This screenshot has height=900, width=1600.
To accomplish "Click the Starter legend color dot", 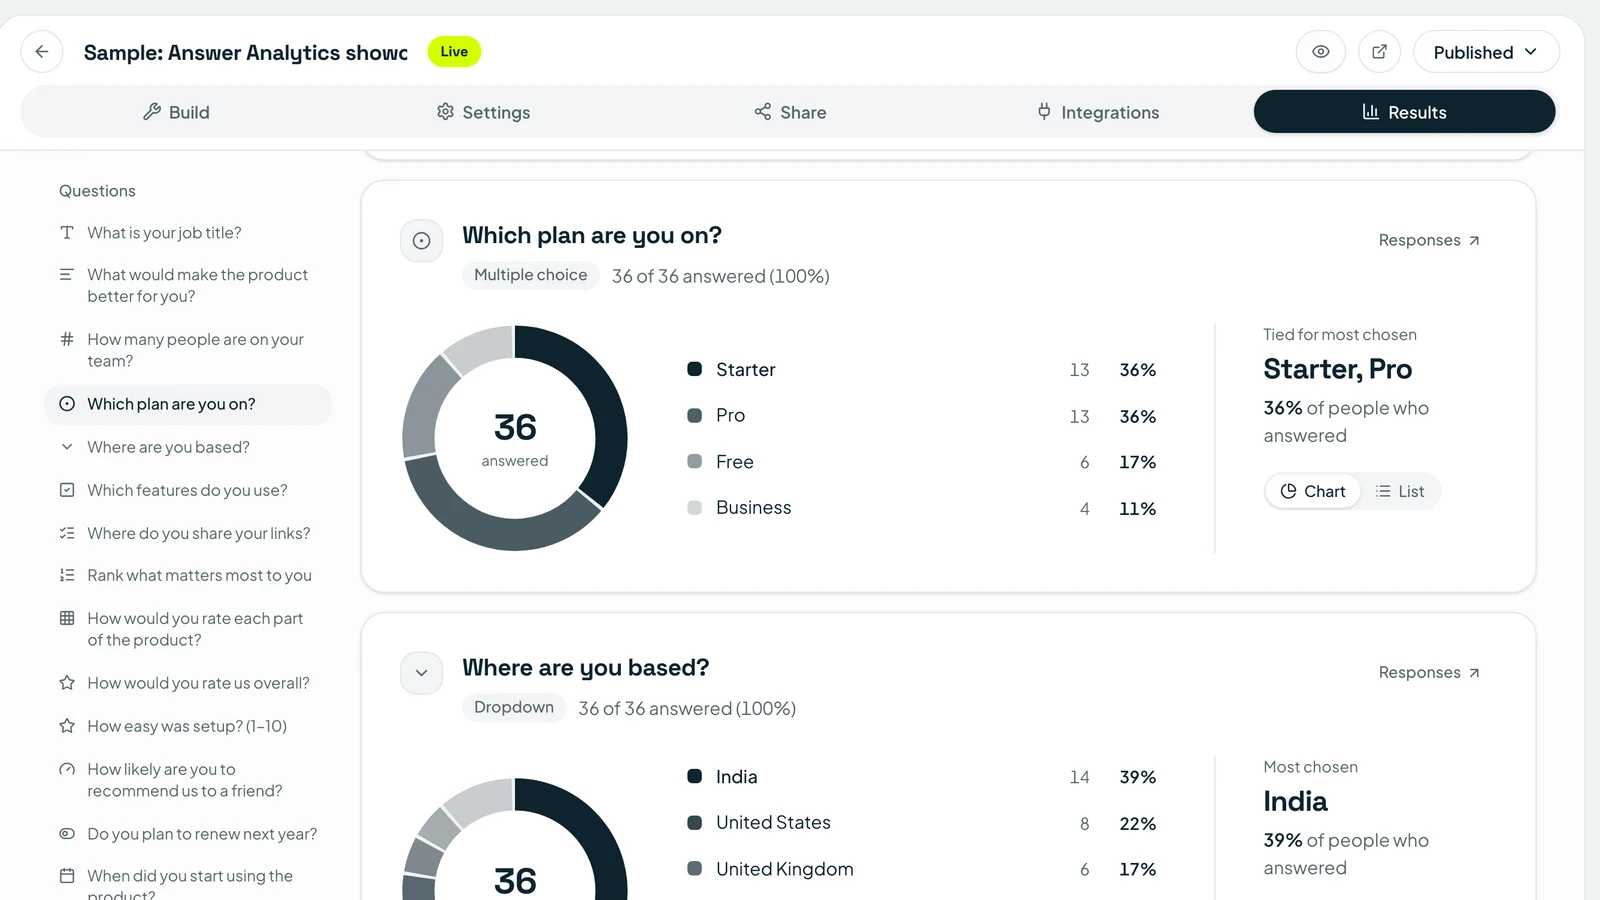I will click(695, 369).
